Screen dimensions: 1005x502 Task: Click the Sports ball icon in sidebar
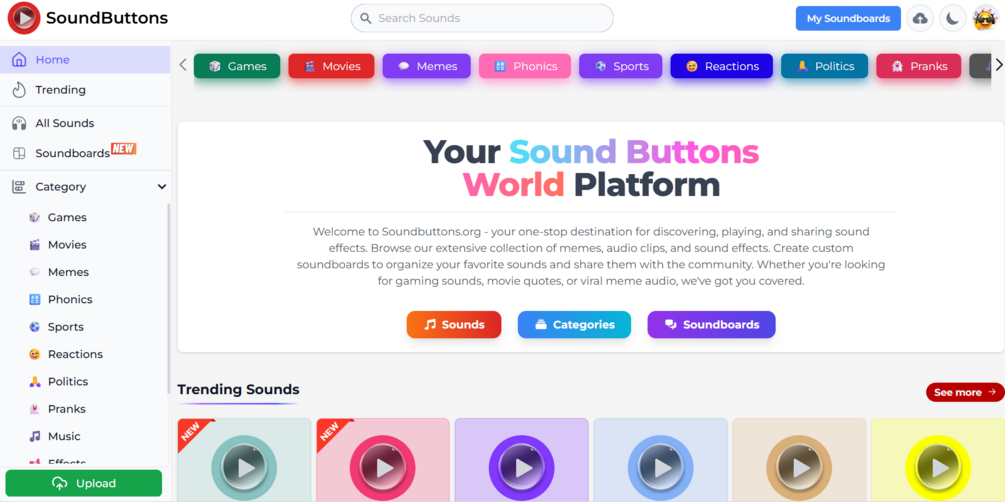pyautogui.click(x=35, y=327)
